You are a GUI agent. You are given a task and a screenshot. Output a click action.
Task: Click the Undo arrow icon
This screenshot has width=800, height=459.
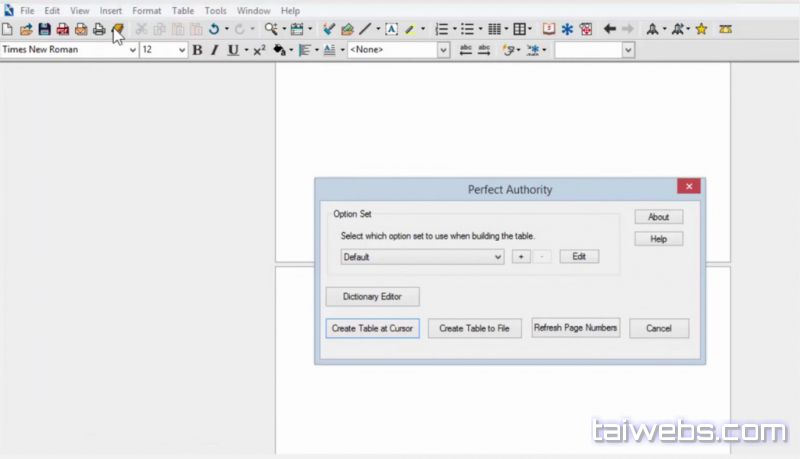[x=214, y=30]
